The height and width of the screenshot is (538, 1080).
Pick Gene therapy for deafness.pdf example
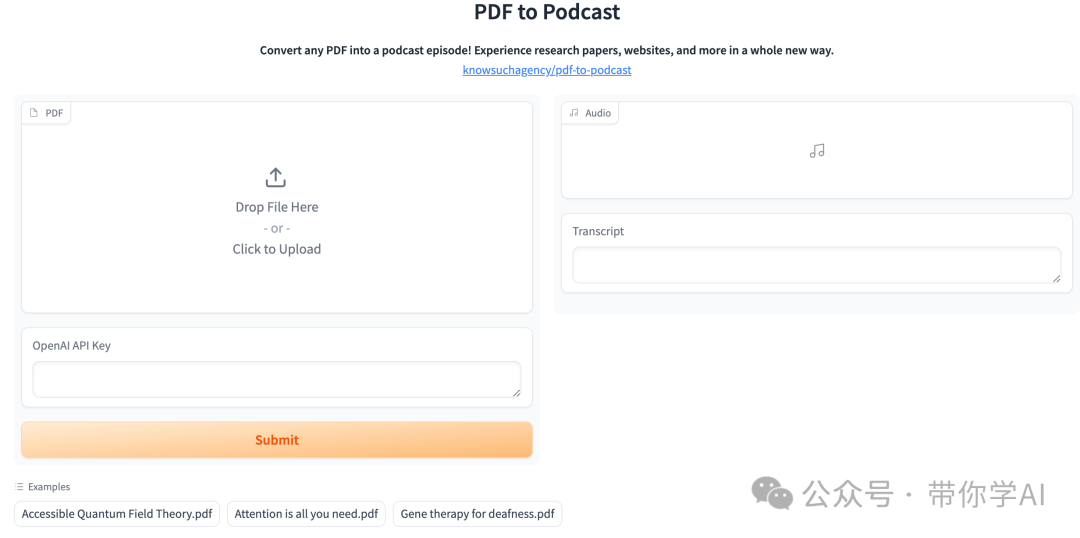pyautogui.click(x=477, y=514)
